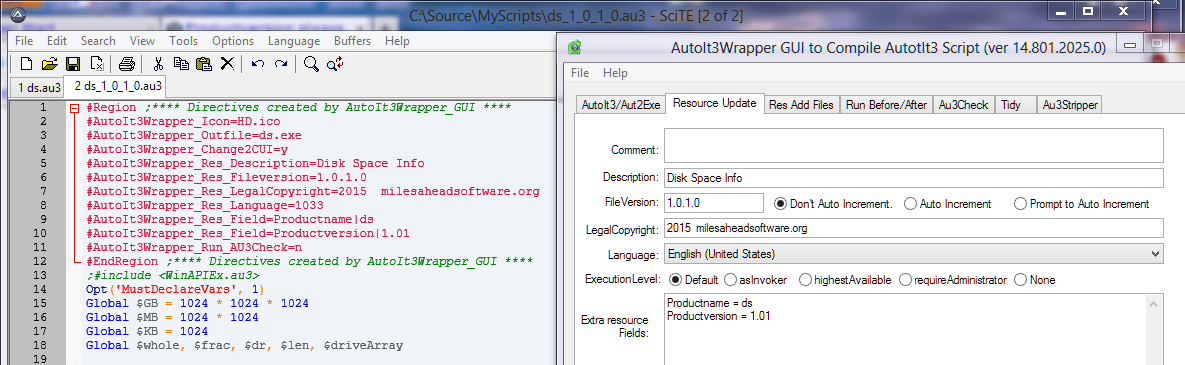Click the Print icon in SciTE toolbar

tap(127, 64)
